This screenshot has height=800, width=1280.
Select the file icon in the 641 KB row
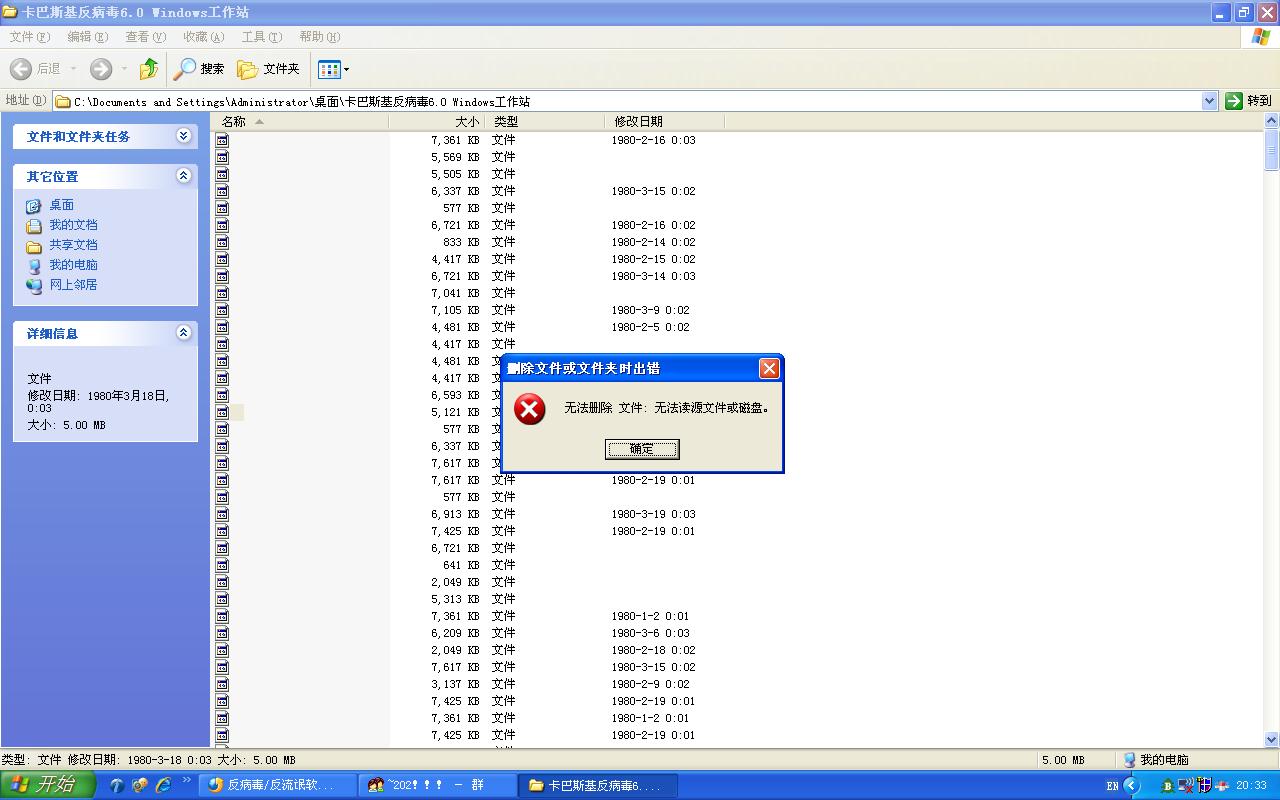click(x=222, y=565)
